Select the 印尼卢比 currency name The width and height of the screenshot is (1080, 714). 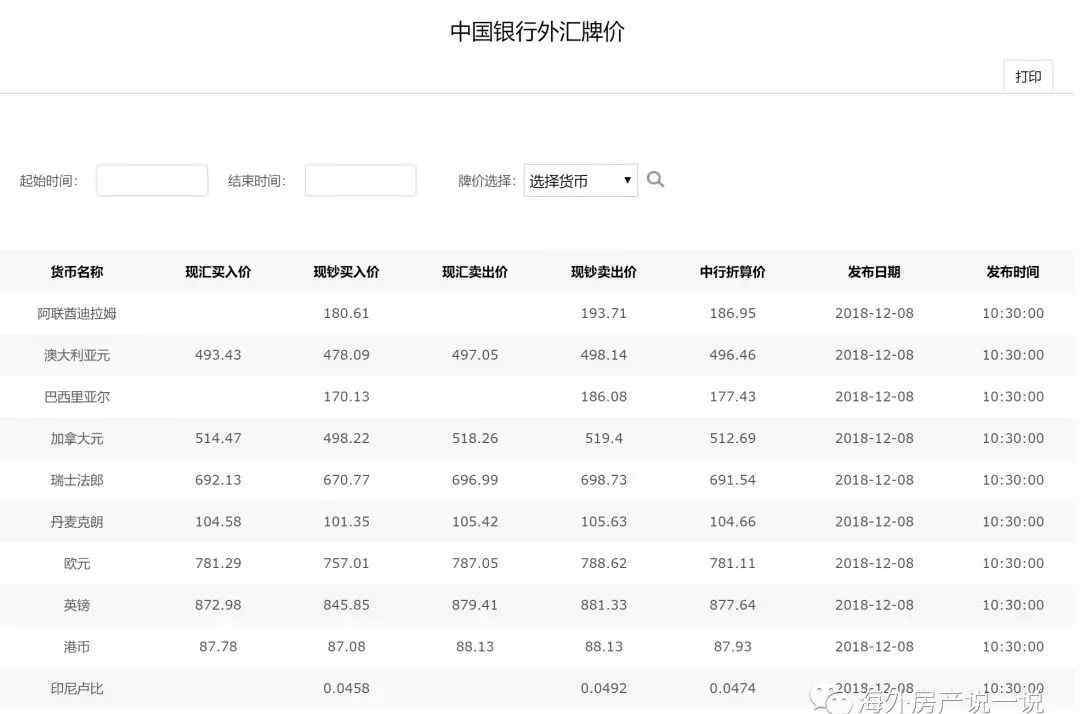click(76, 689)
